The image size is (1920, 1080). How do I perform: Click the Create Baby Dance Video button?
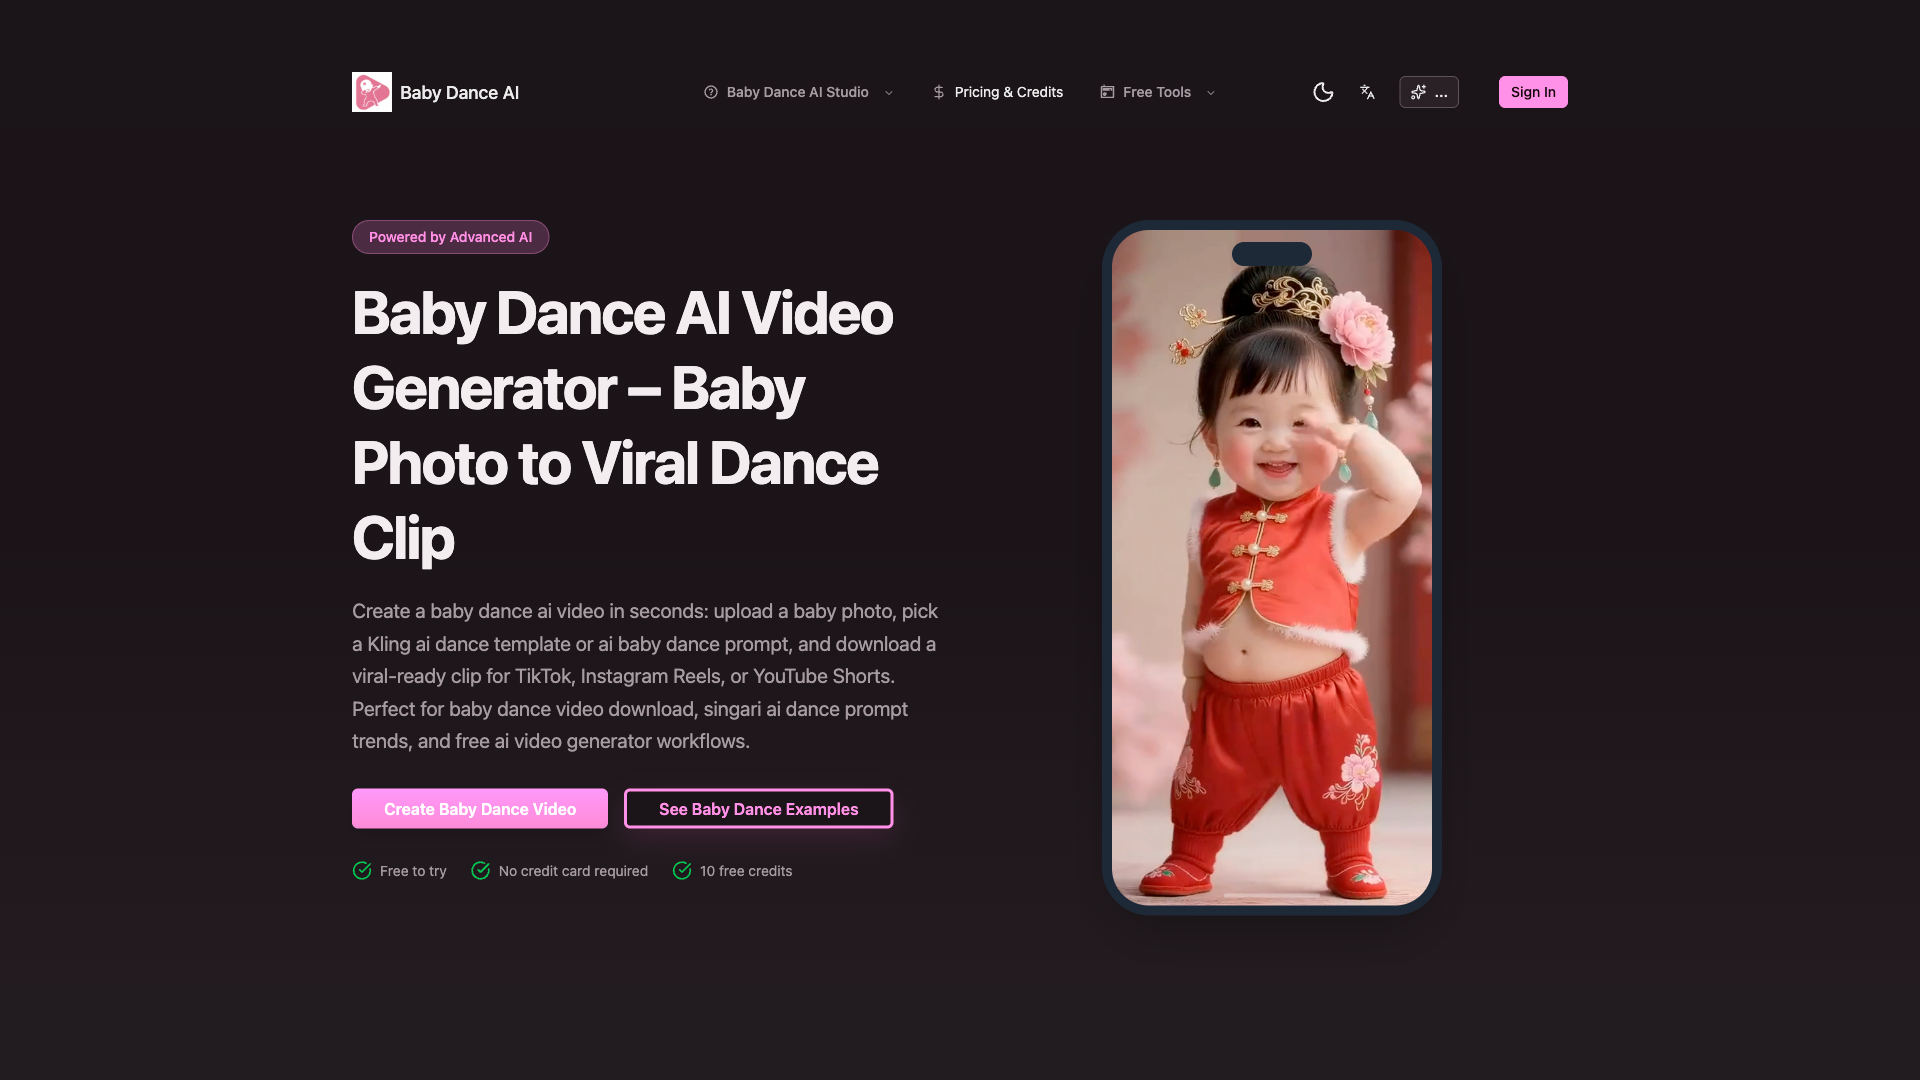479,808
